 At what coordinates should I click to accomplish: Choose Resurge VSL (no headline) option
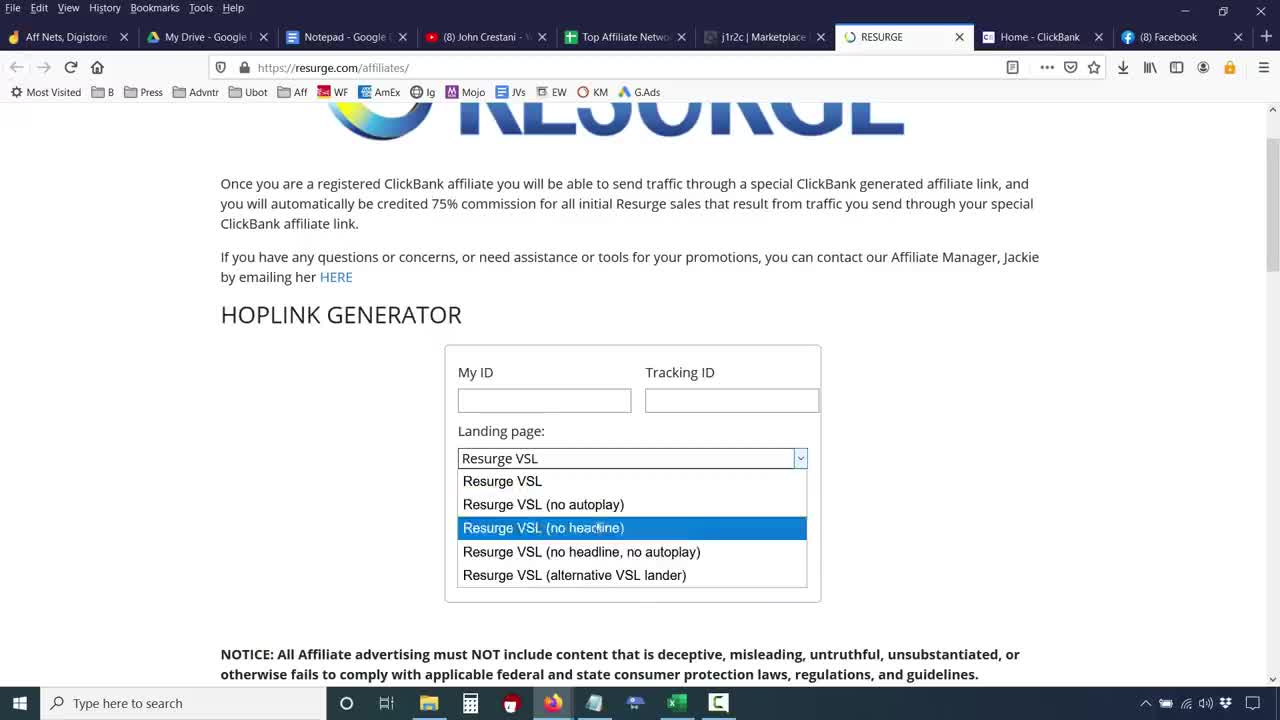[632, 528]
